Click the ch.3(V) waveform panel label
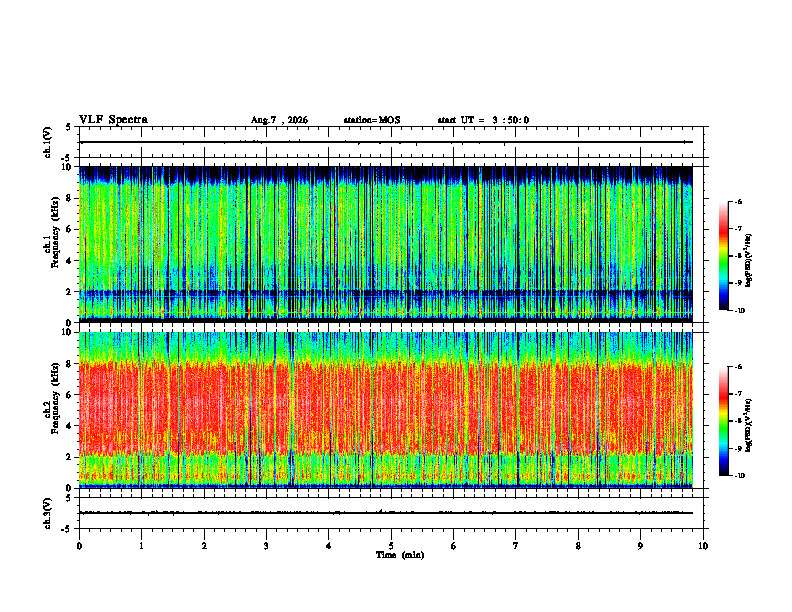The image size is (792, 612). [x=47, y=513]
